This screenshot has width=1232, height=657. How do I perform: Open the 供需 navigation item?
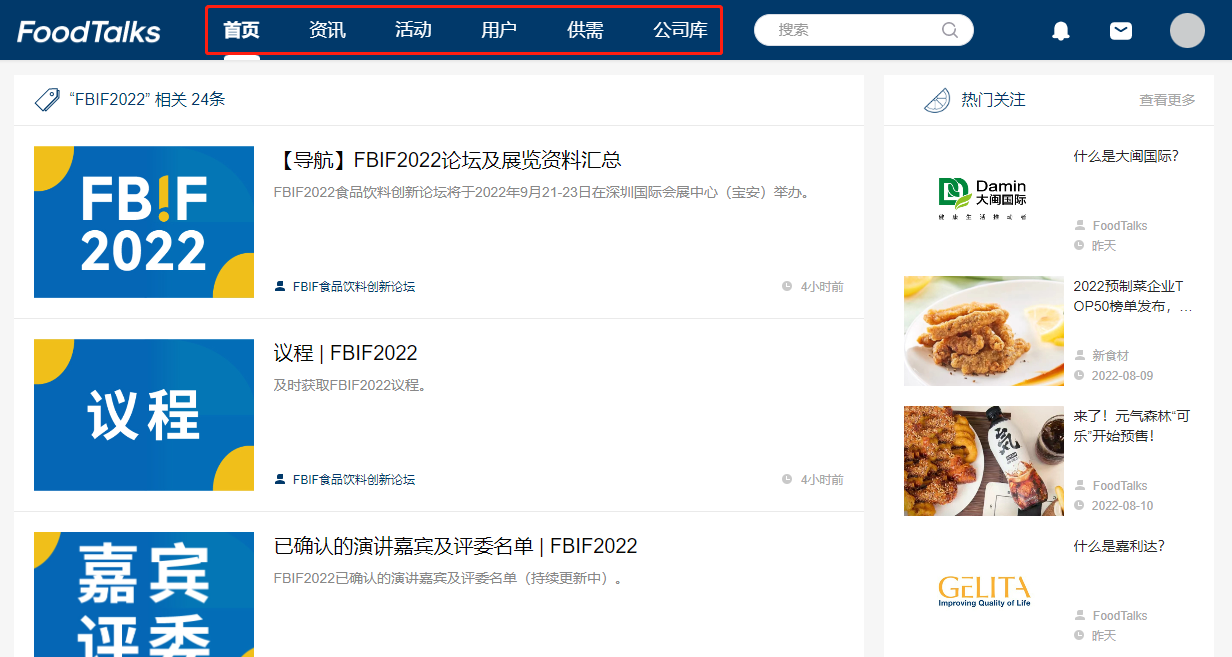point(585,30)
